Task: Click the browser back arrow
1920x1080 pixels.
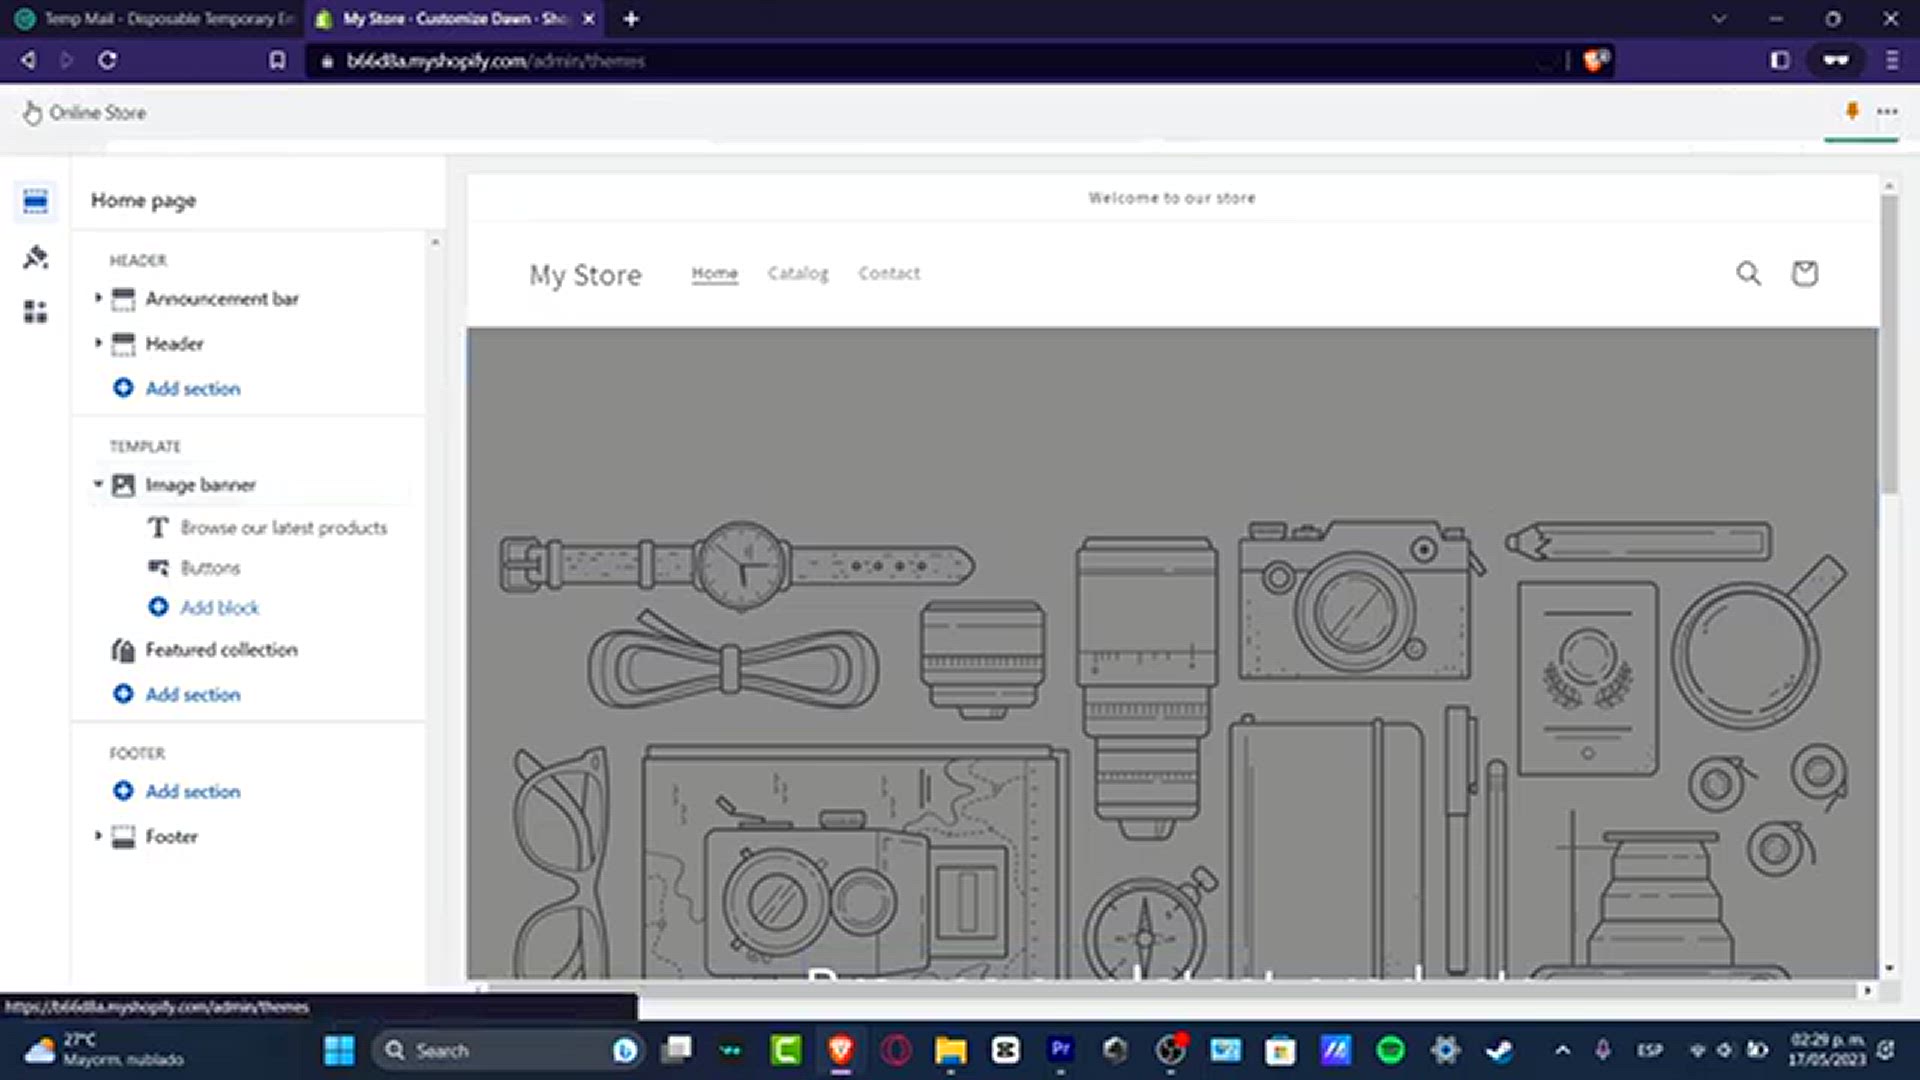Action: (x=28, y=60)
